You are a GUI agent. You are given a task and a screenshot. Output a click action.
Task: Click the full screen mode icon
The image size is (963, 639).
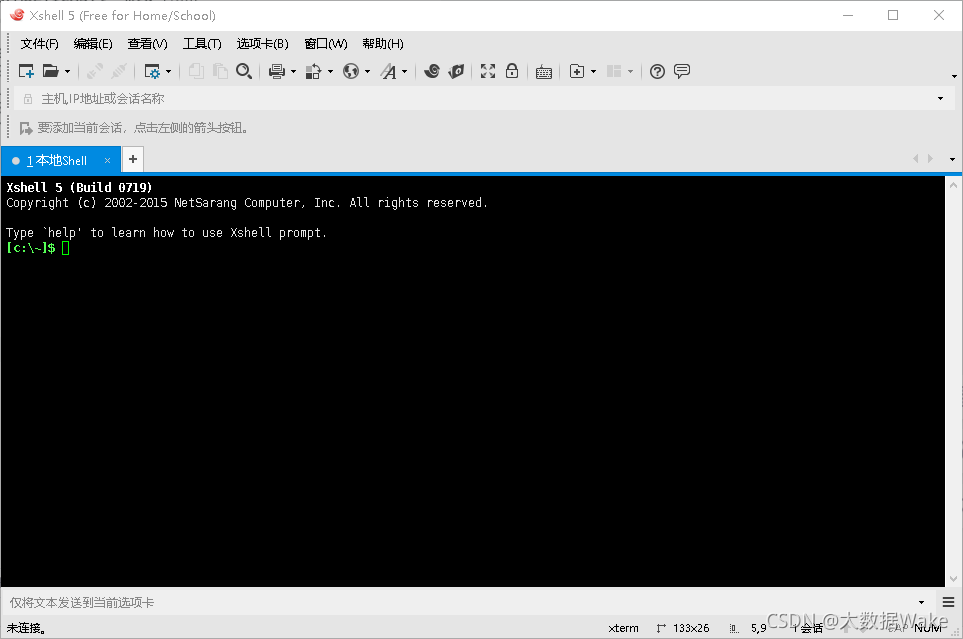tap(488, 71)
